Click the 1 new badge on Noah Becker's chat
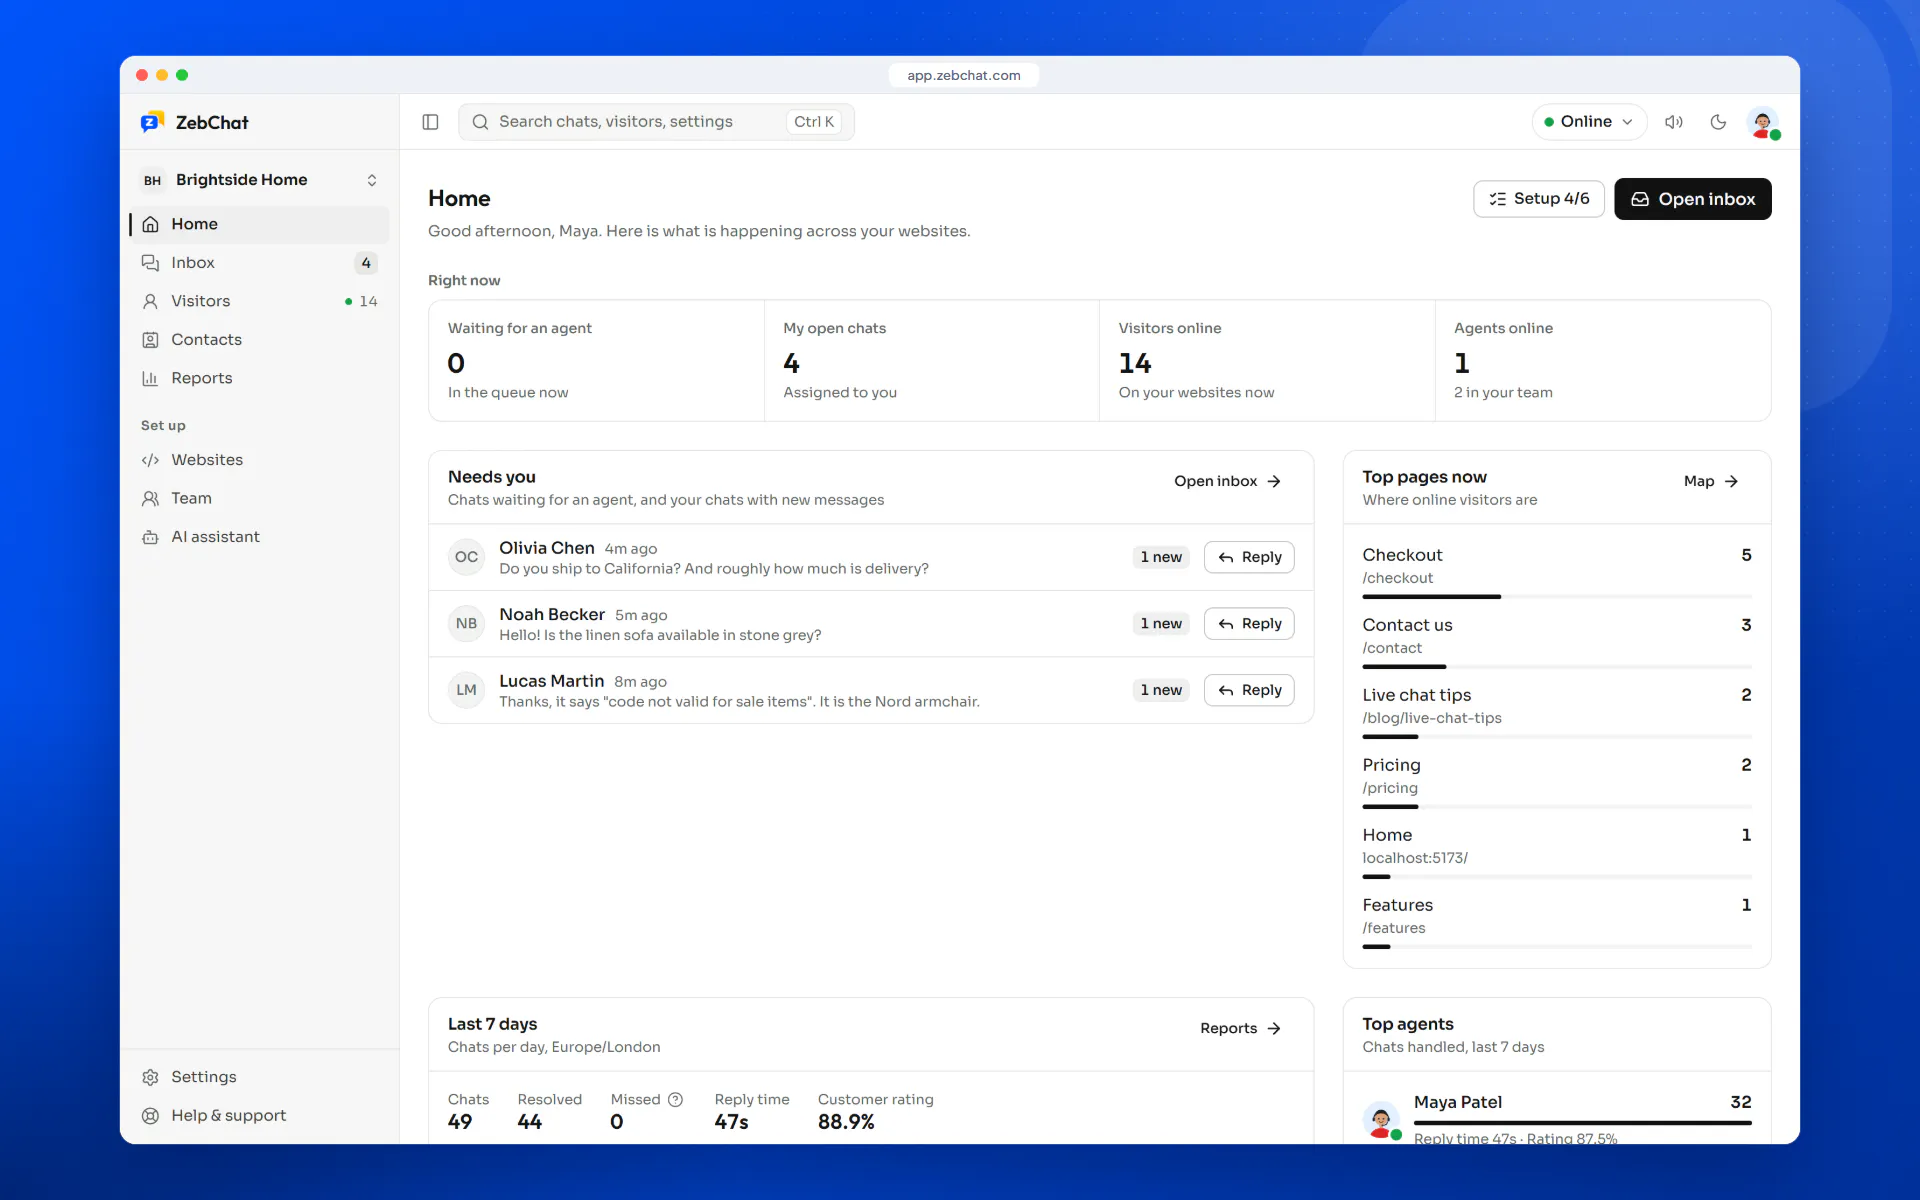Image resolution: width=1920 pixels, height=1200 pixels. (x=1161, y=624)
